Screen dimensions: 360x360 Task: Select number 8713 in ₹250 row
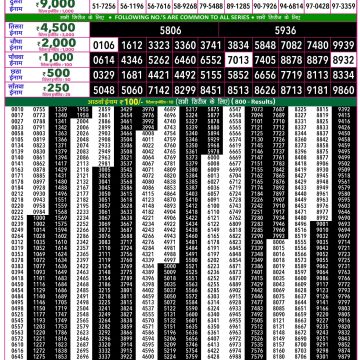pyautogui.click(x=291, y=90)
